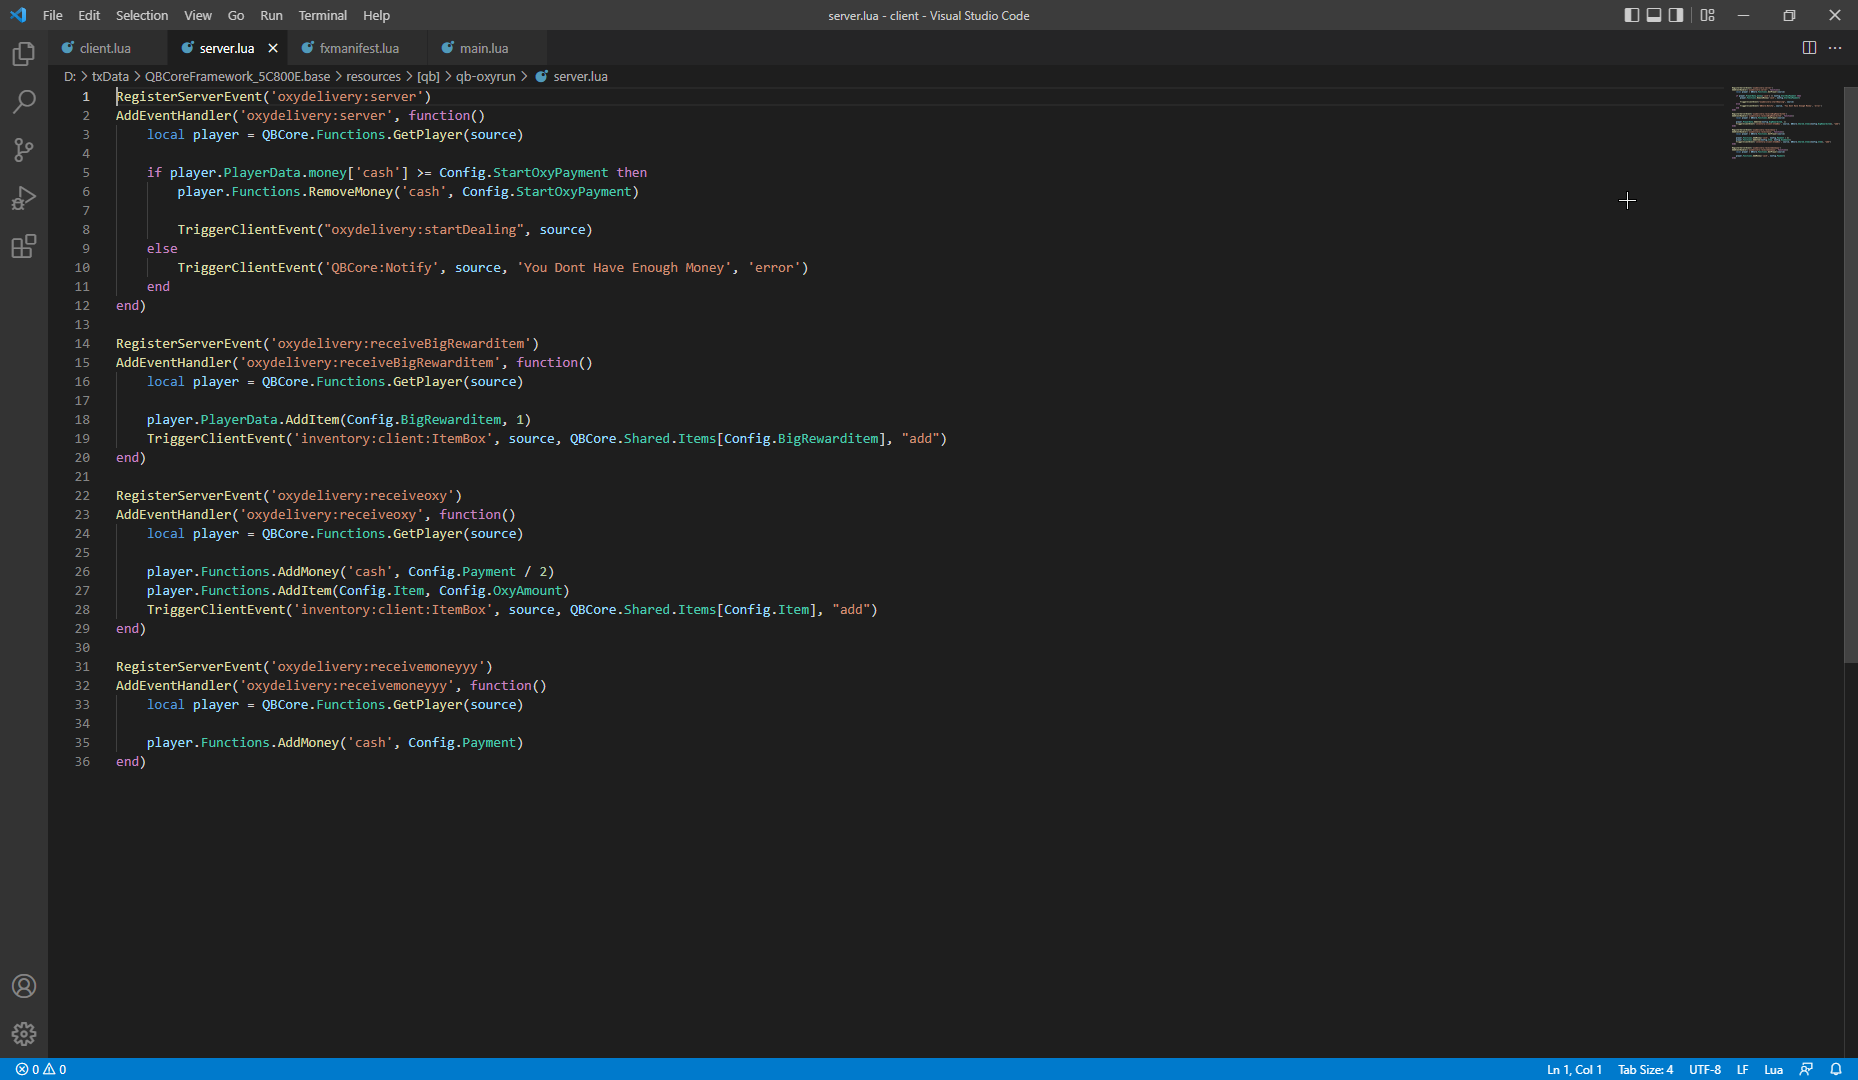Click UTF-8 to change file encoding
The image size is (1858, 1080).
click(1706, 1069)
